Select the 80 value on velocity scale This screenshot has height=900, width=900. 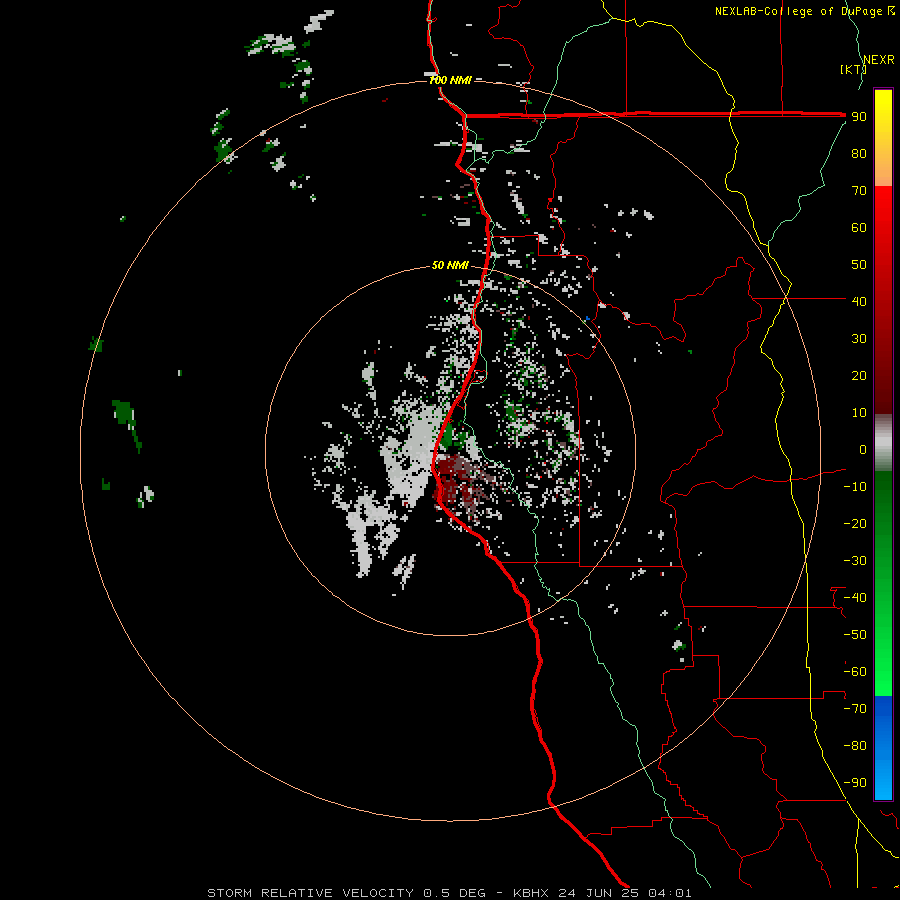[x=859, y=154]
